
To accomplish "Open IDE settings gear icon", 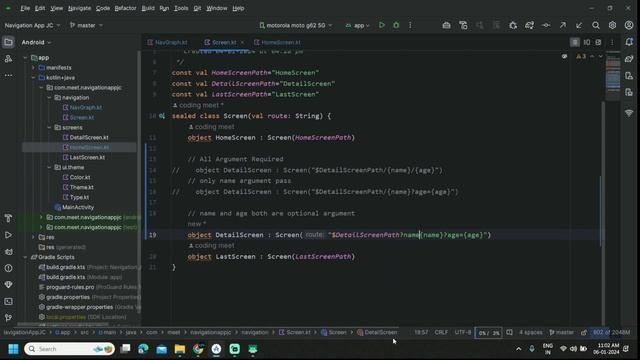I will 612,25.
